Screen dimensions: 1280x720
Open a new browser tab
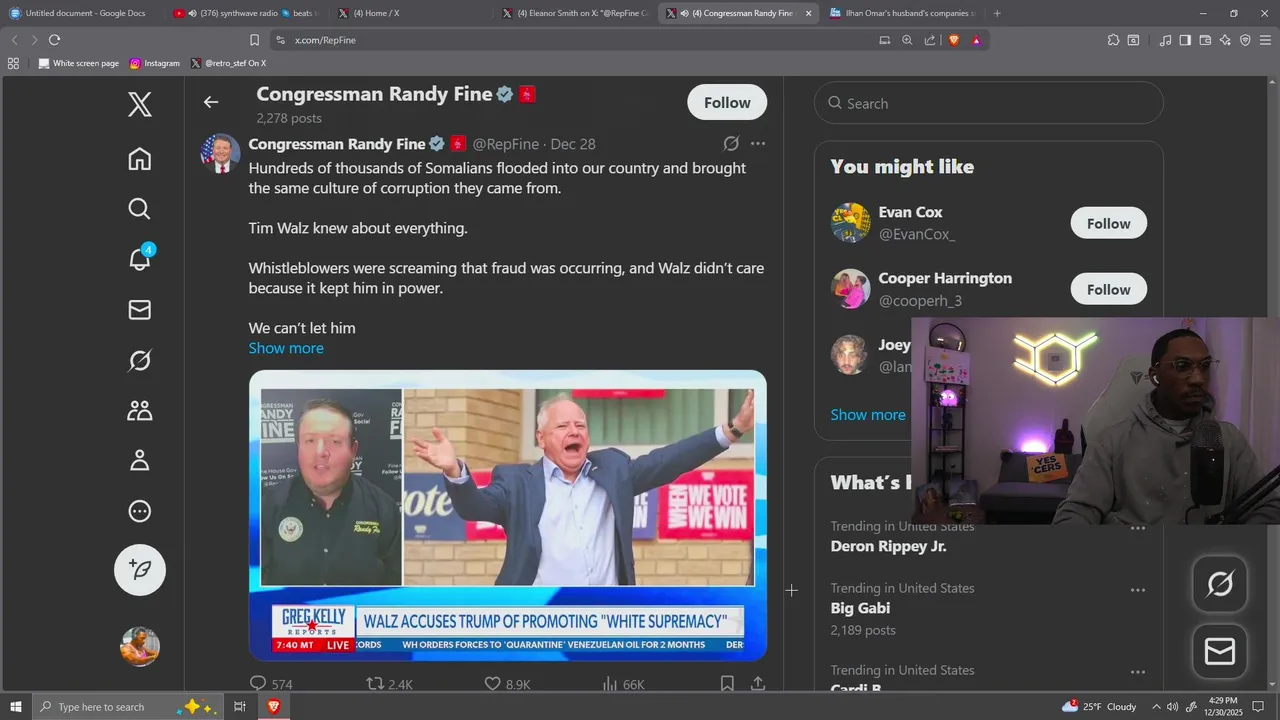pos(997,13)
